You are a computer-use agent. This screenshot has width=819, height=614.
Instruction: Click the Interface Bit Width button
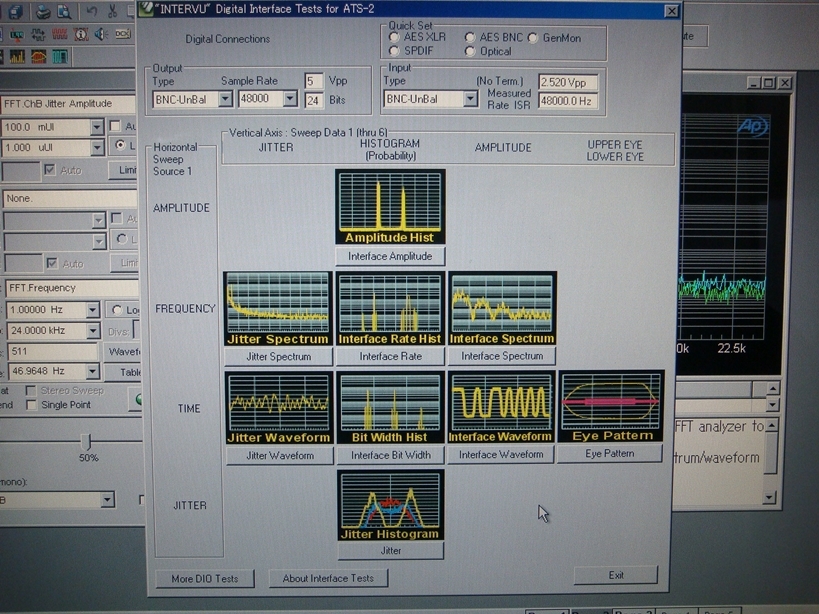coord(391,455)
